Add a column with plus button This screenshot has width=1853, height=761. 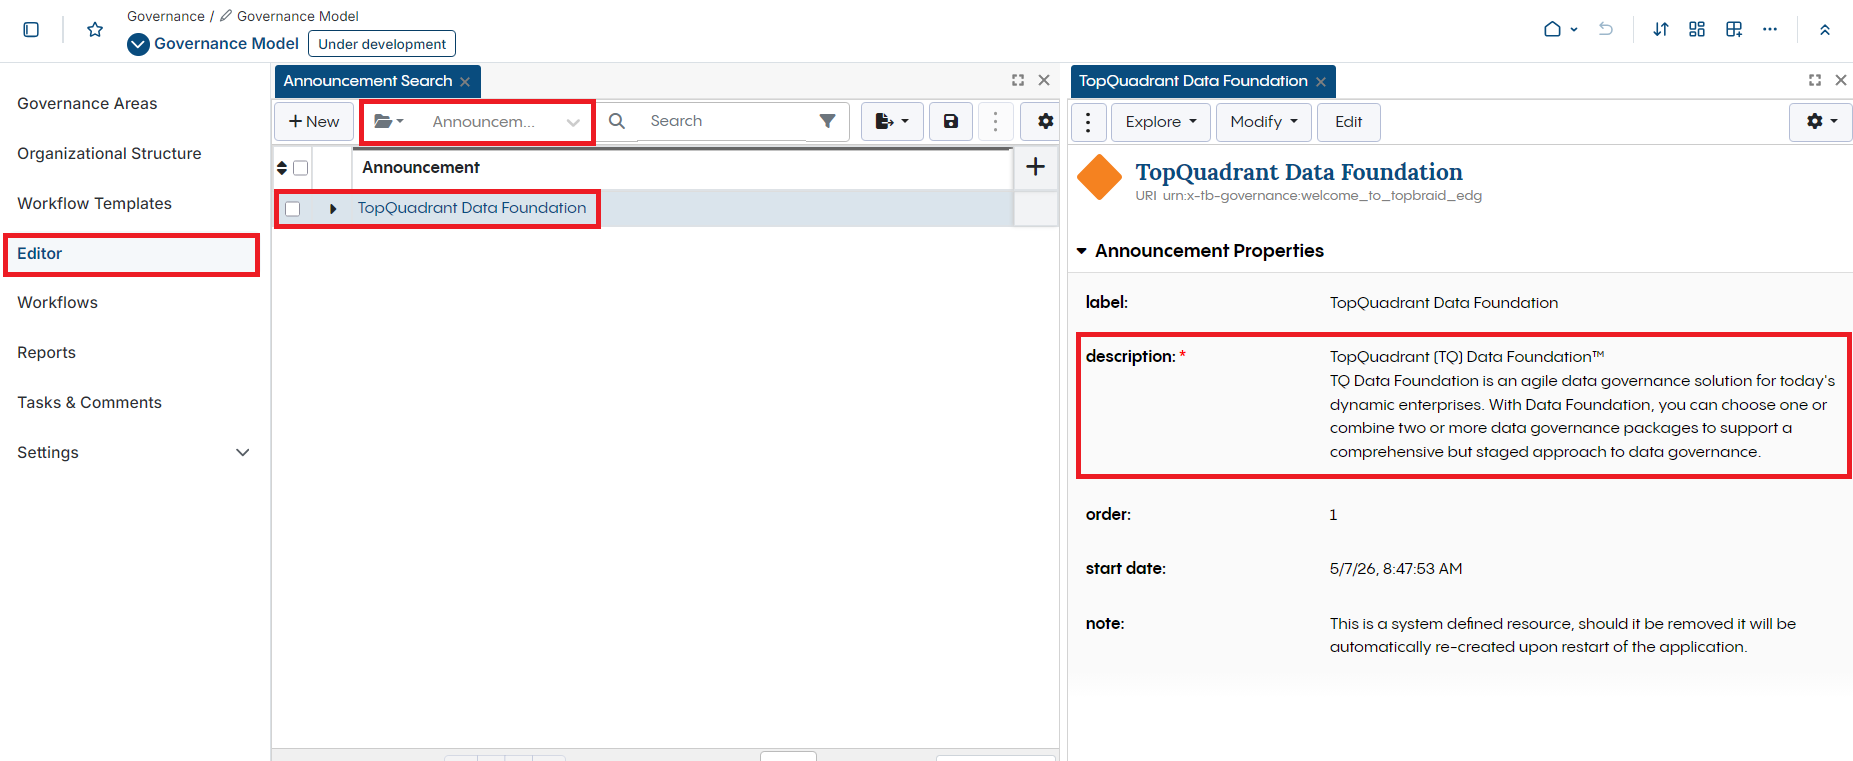click(x=1036, y=167)
